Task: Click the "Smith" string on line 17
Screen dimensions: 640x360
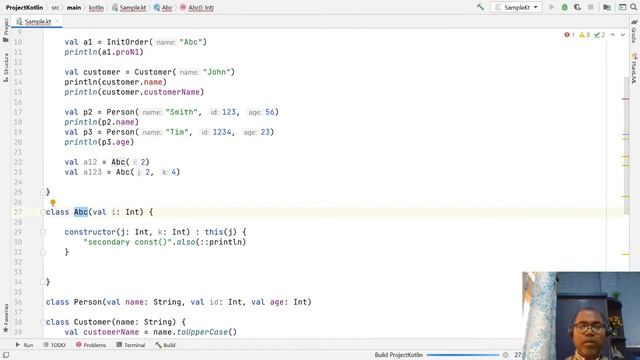Action: tap(181, 112)
